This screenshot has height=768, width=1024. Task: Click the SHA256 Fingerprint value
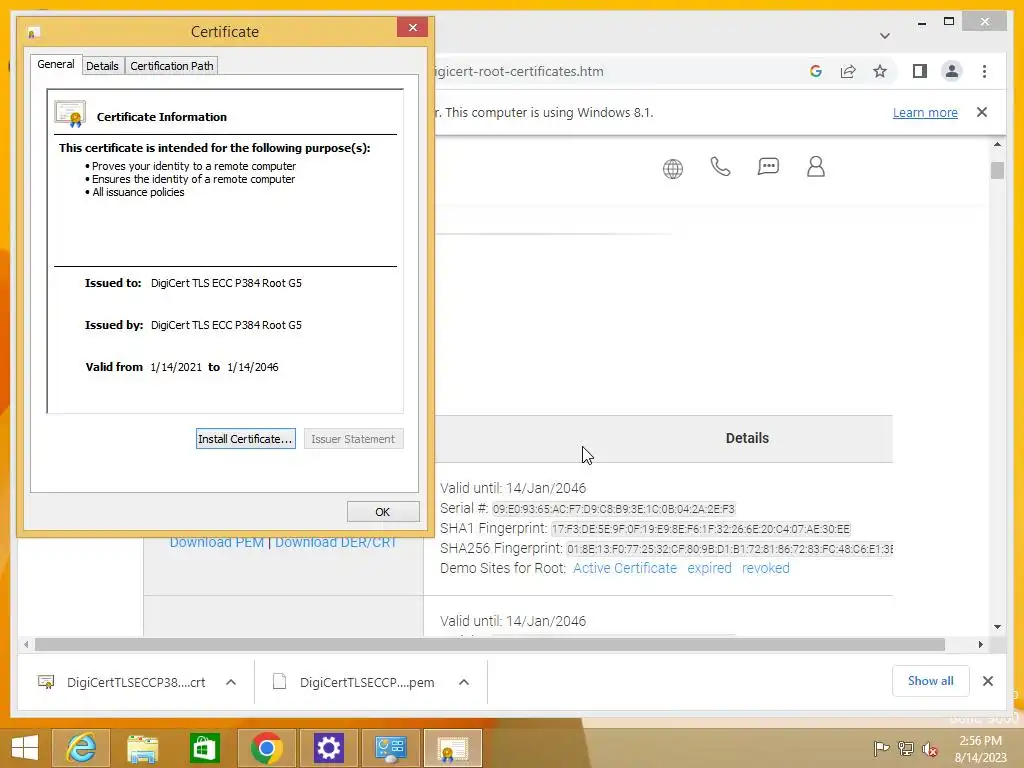click(729, 549)
